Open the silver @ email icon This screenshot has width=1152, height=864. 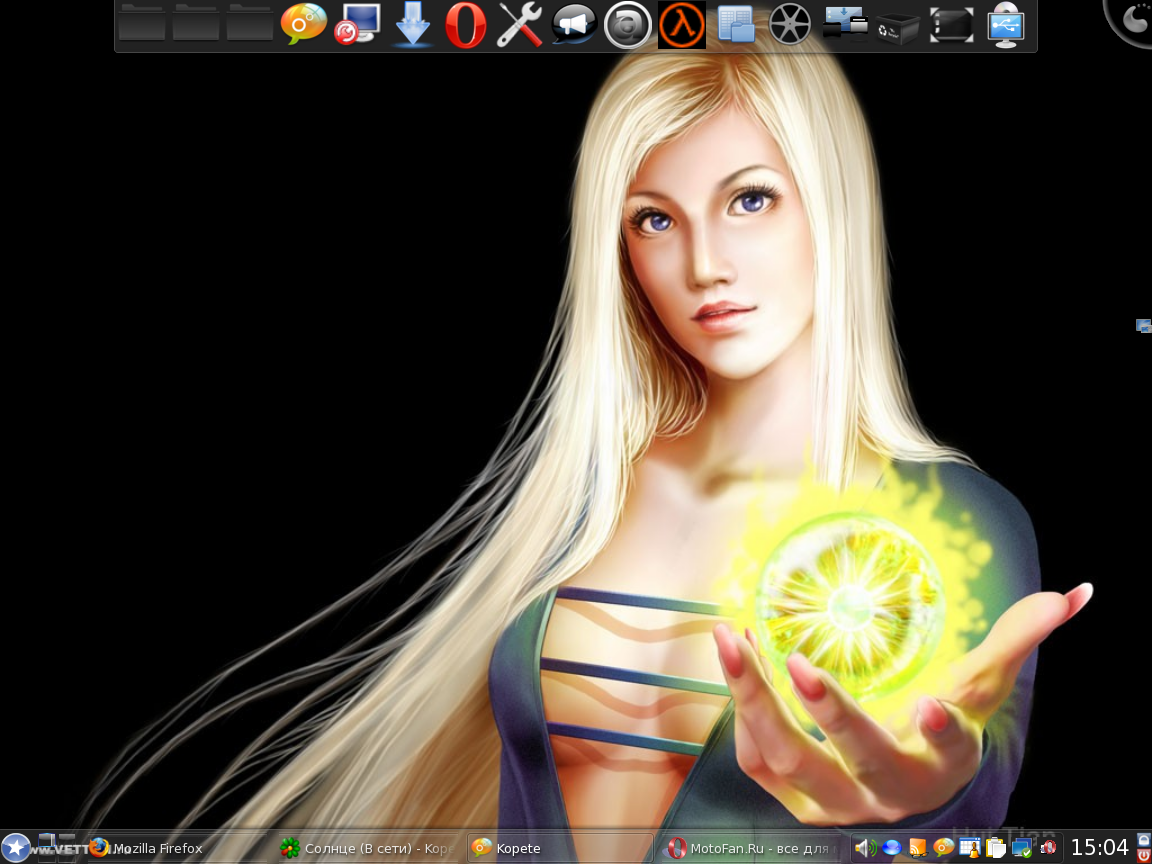pos(627,25)
